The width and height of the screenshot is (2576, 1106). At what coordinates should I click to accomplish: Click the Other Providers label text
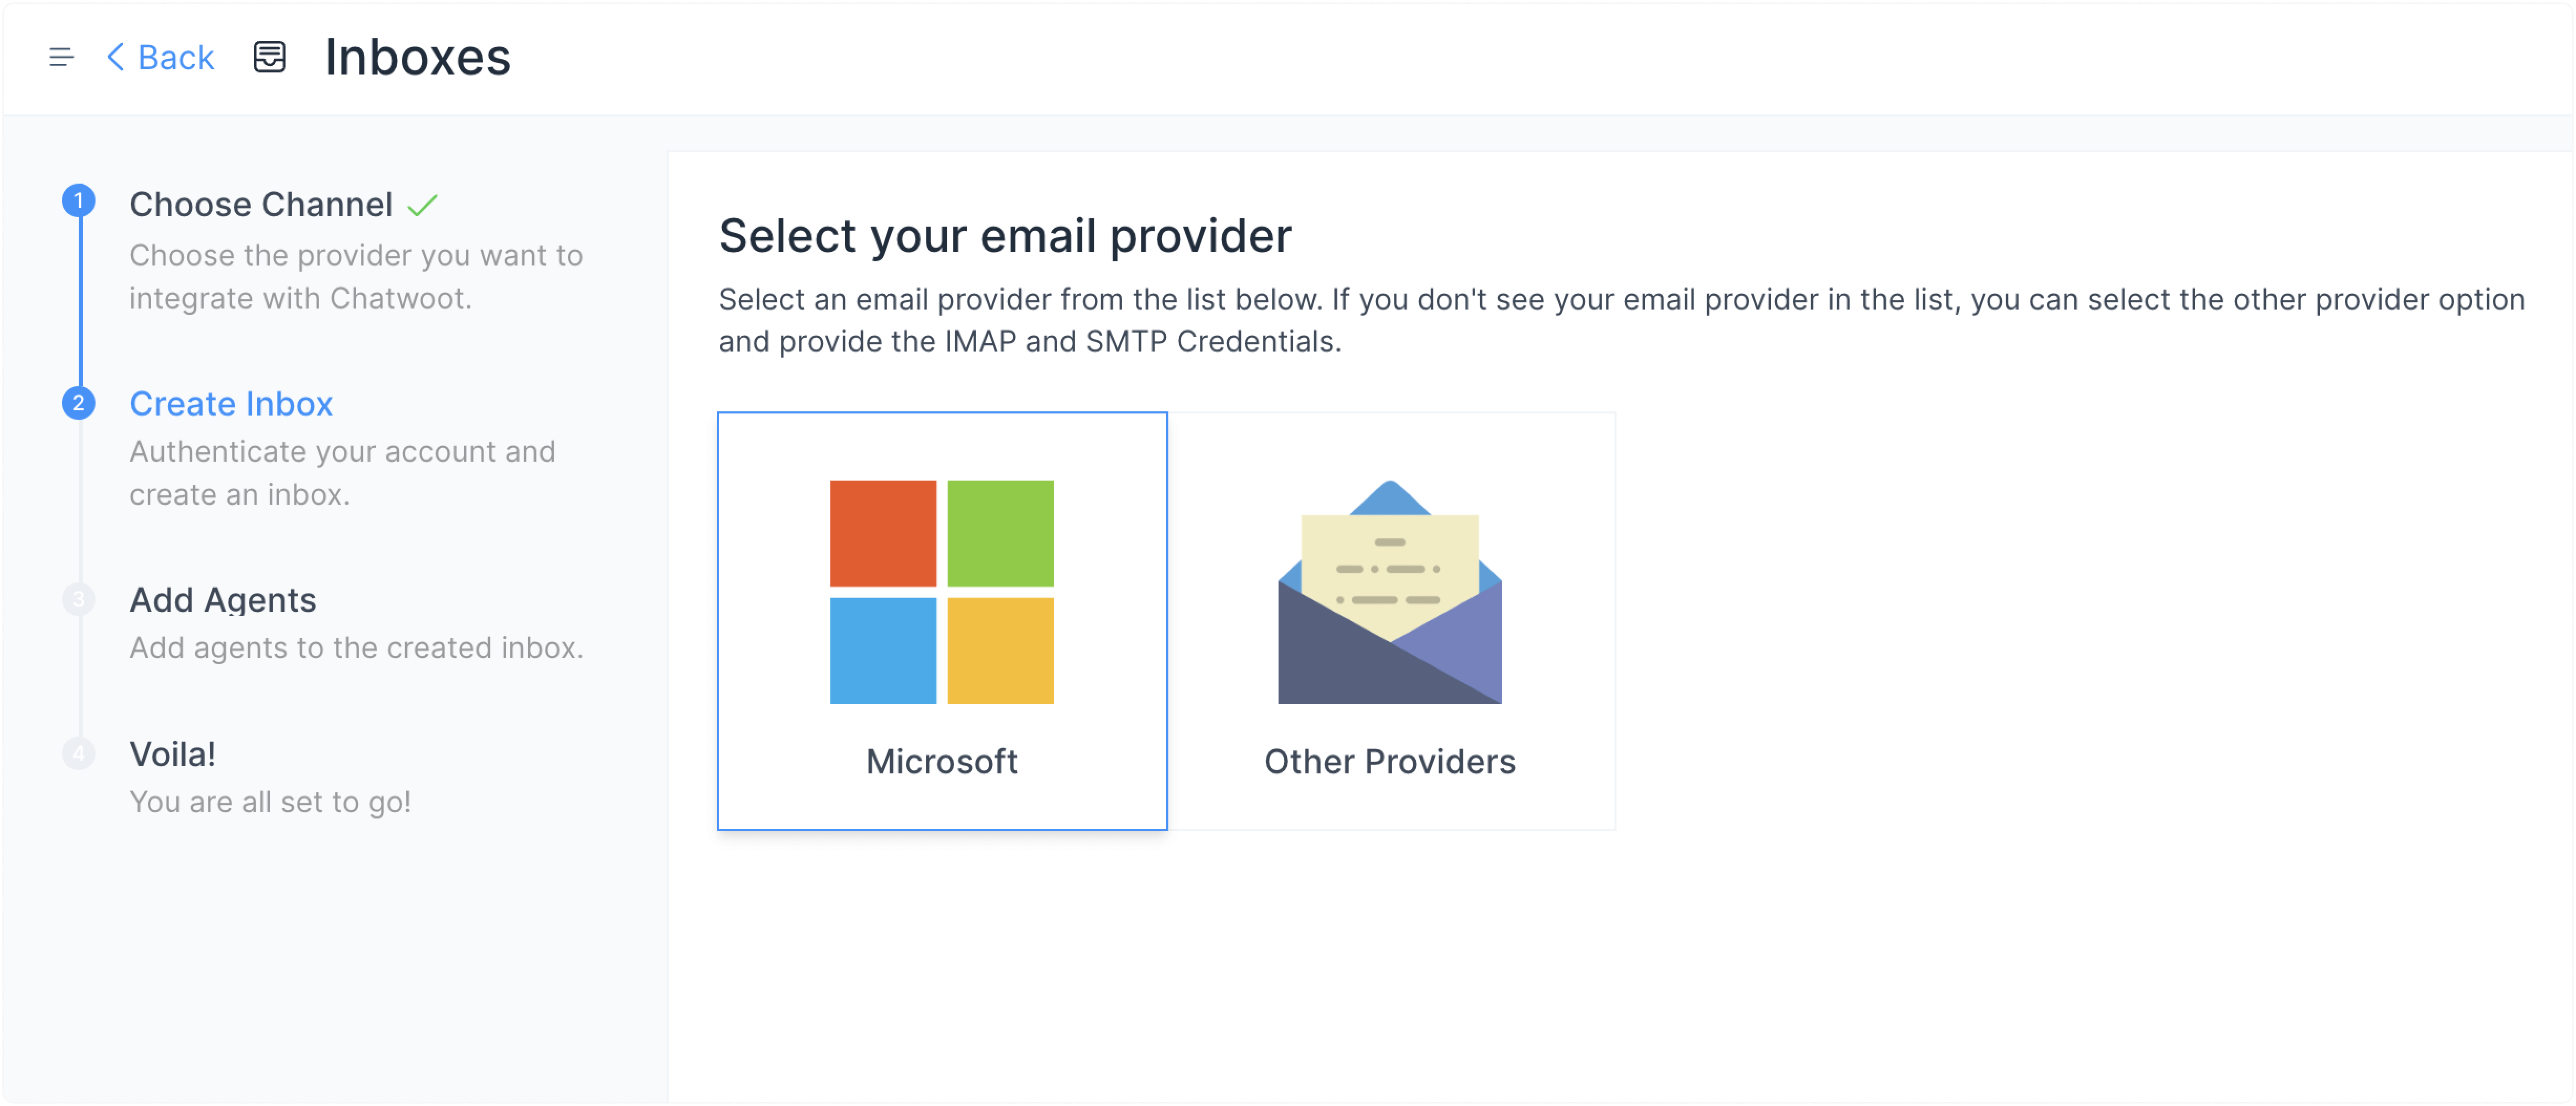(x=1389, y=762)
